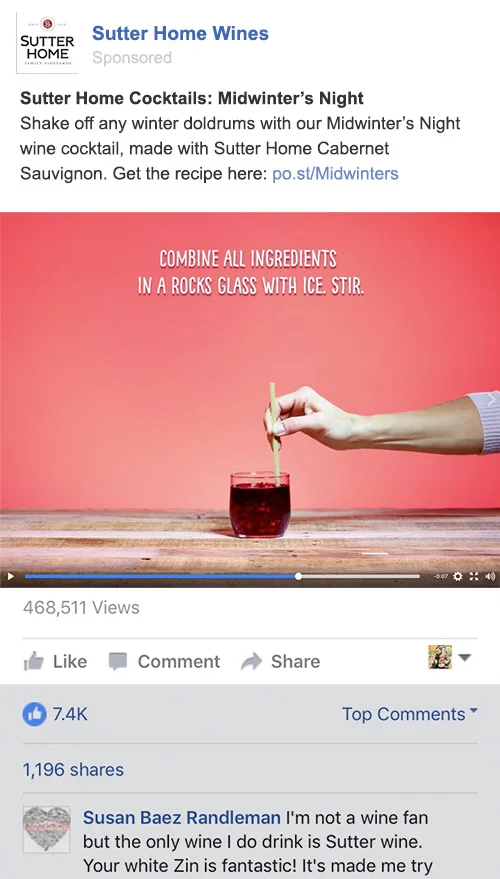Open the Sutter Home logo thumbnail
The height and width of the screenshot is (879, 500).
[47, 43]
